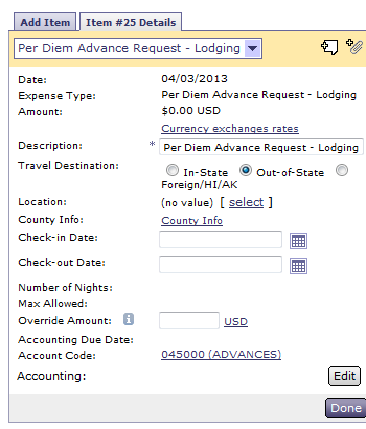
Task: Expand the expense type dropdown arrow
Action: (252, 48)
